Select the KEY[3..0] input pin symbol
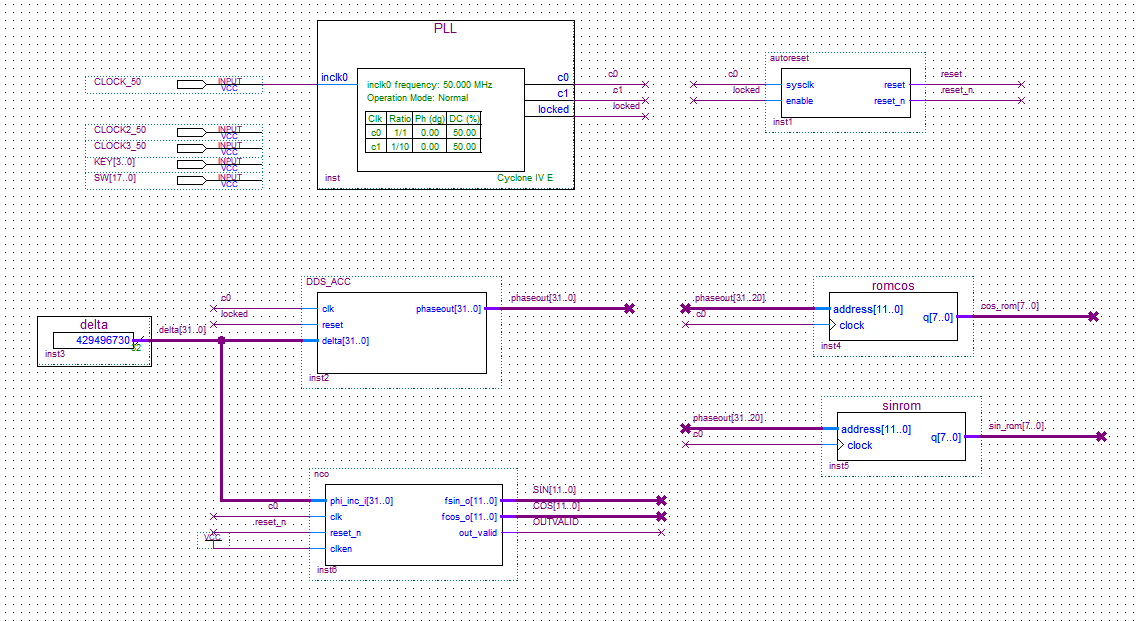1138x621 pixels. tap(198, 164)
